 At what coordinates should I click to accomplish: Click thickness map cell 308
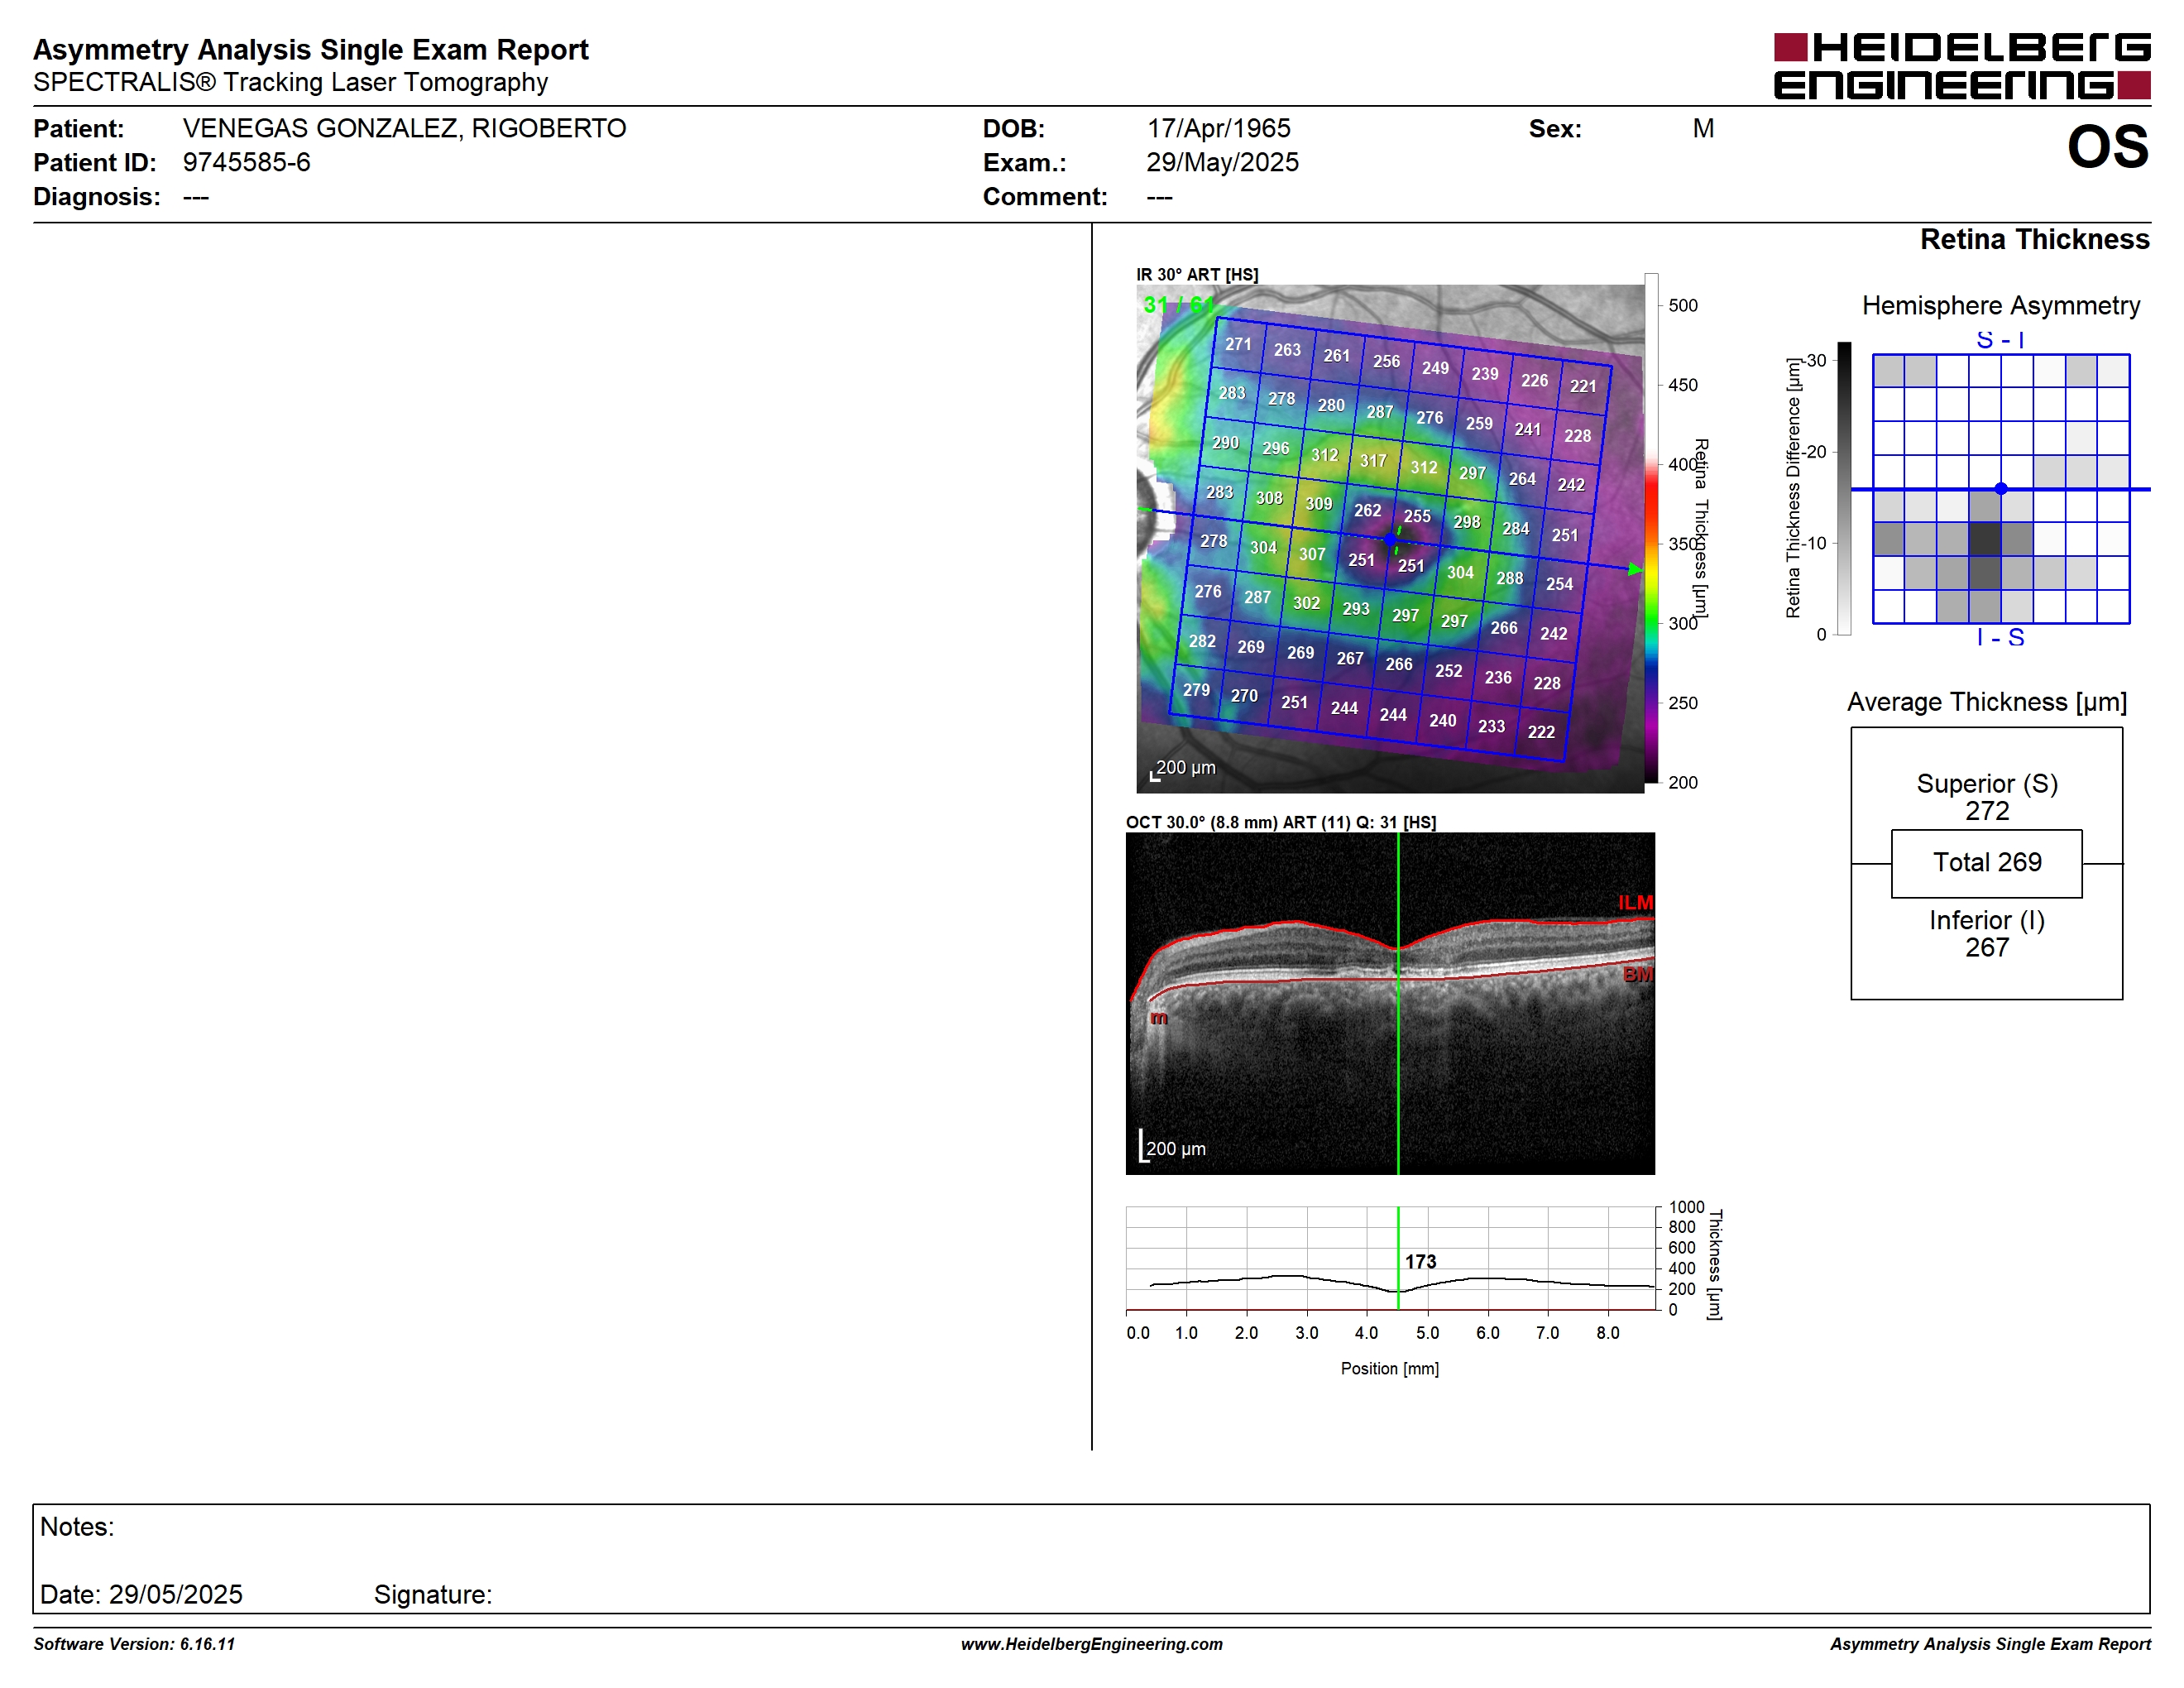[x=1269, y=498]
